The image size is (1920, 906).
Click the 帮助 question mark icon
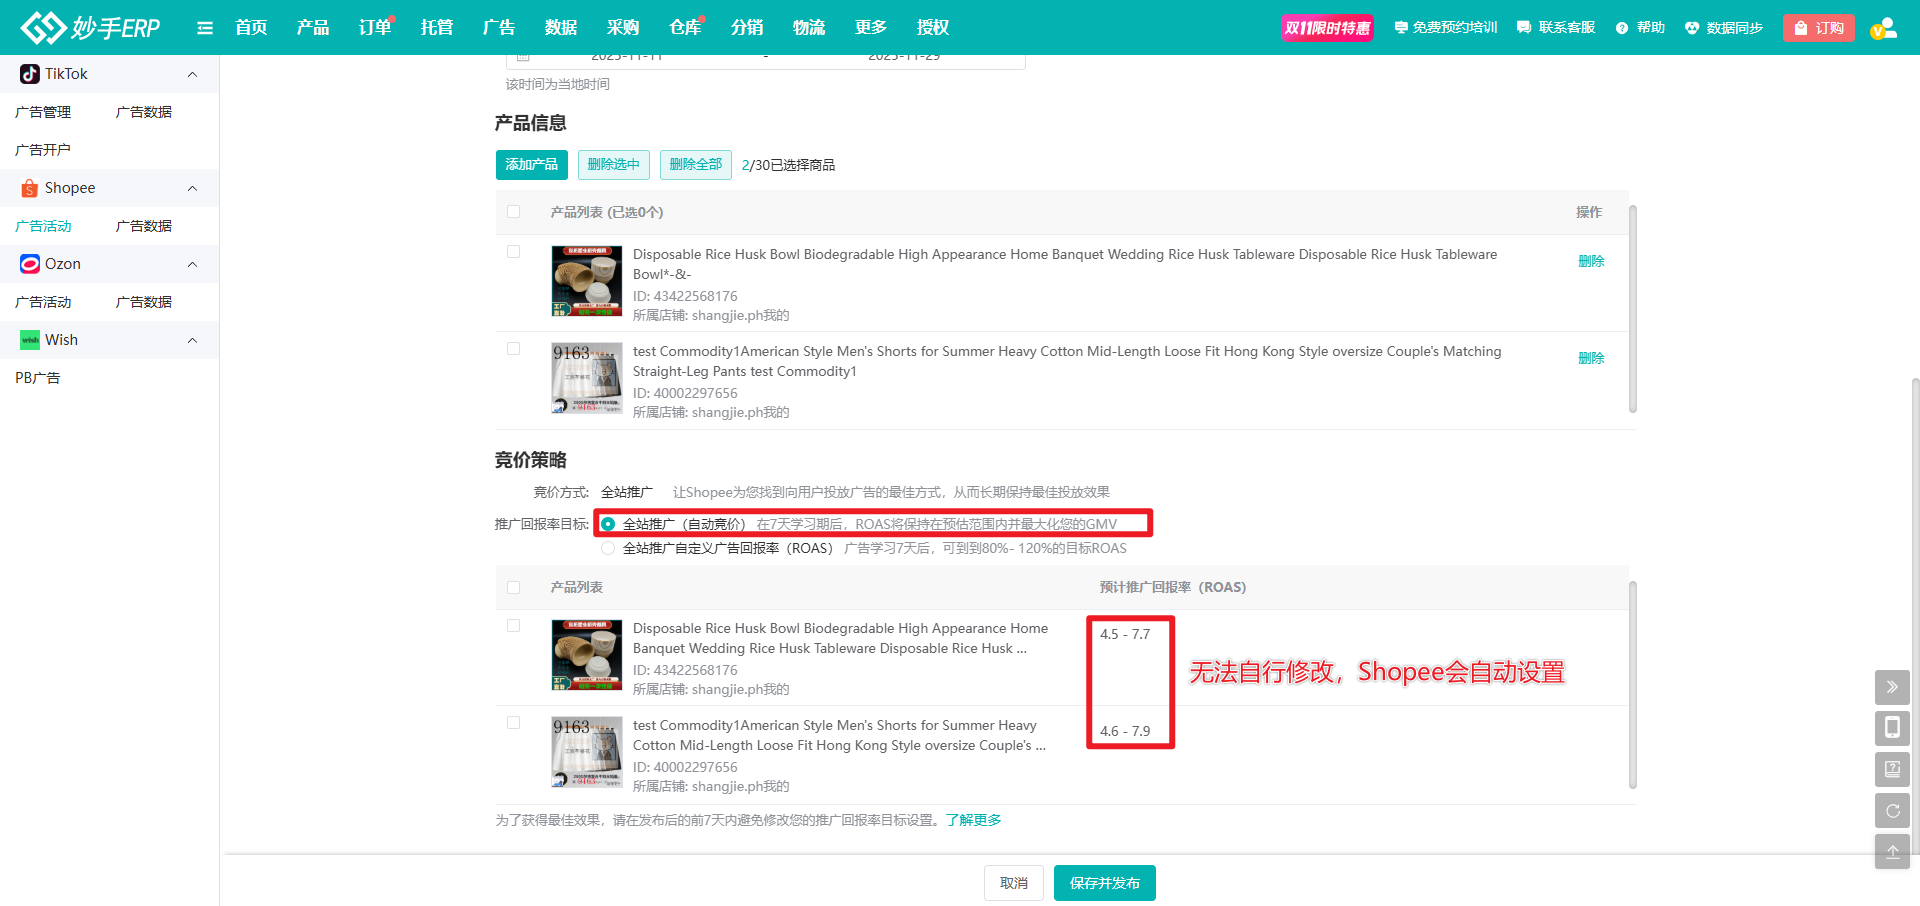pyautogui.click(x=1622, y=28)
